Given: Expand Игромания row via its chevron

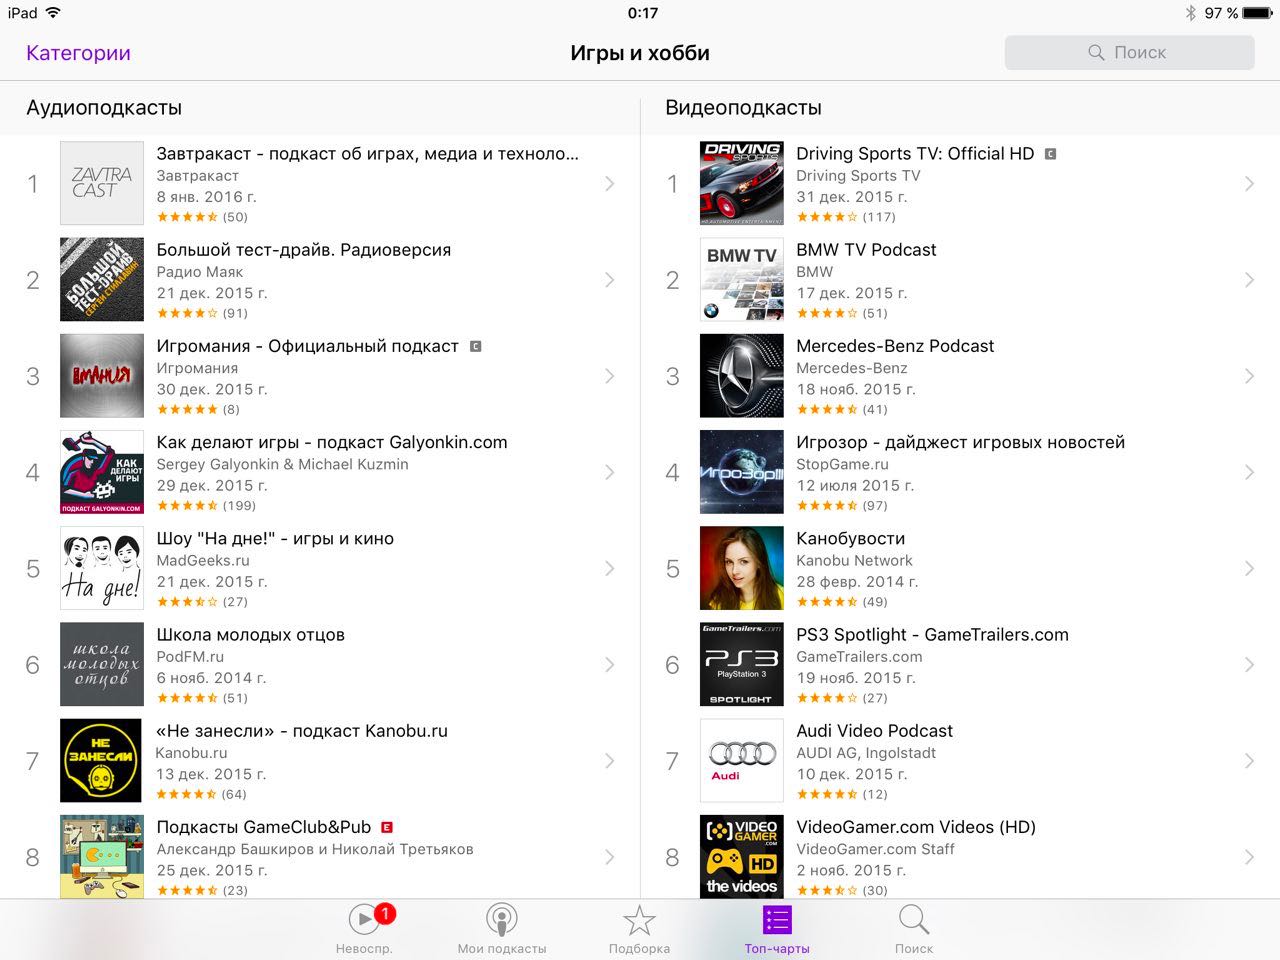Looking at the screenshot, I should (x=609, y=376).
